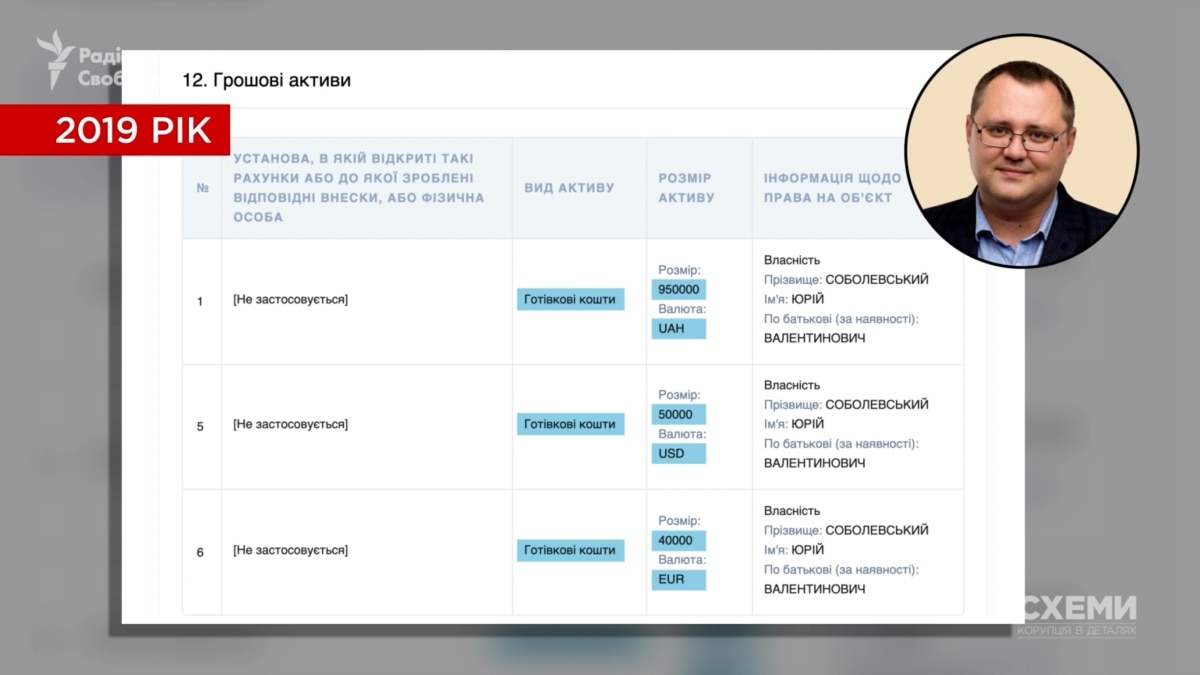The width and height of the screenshot is (1200, 675).
Task: Click the circular portrait photo
Action: coord(1021,150)
